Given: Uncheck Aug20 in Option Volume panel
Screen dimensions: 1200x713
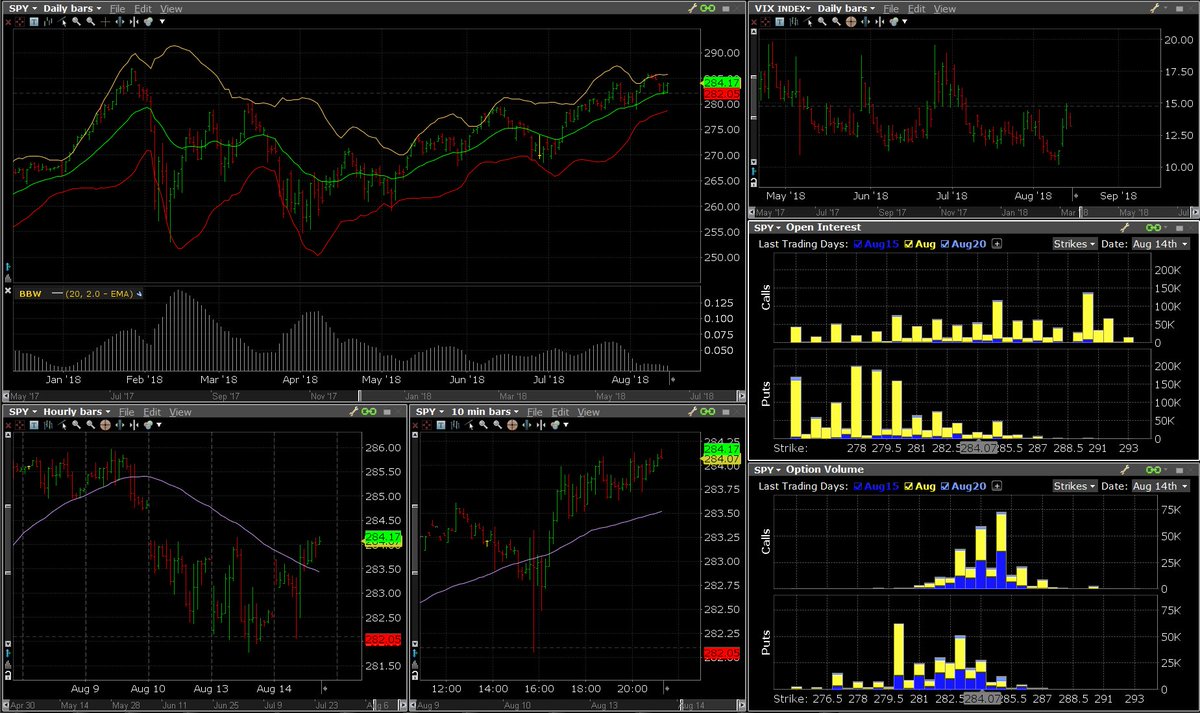Looking at the screenshot, I should (944, 486).
